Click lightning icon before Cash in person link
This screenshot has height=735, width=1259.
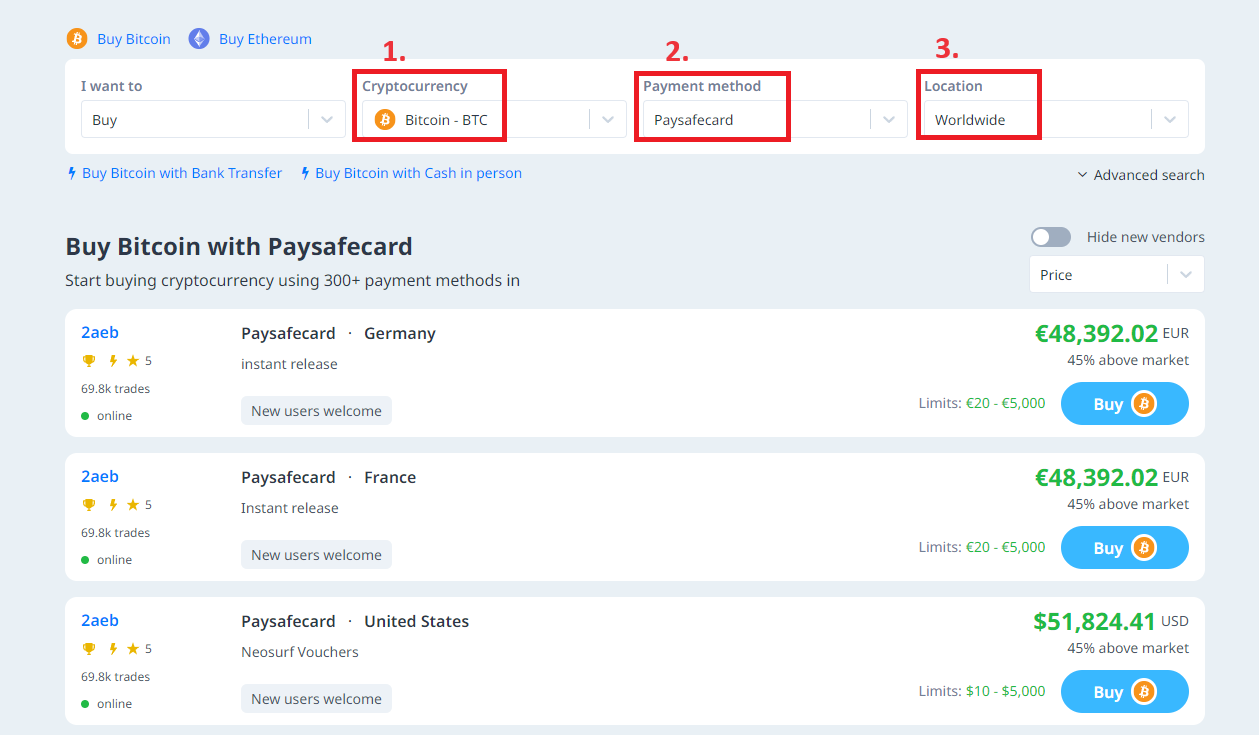305,173
